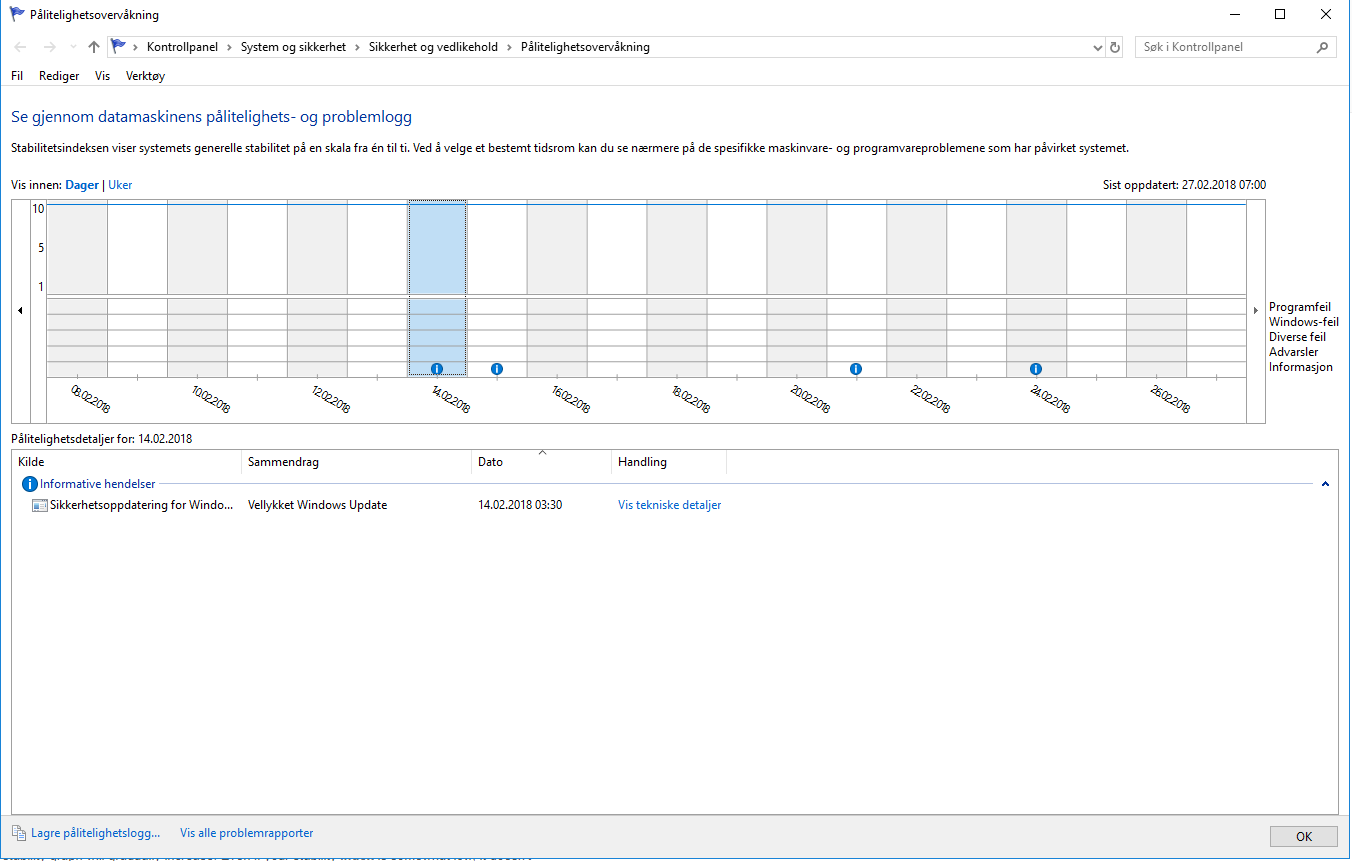Click Lagre pålitelighetslogg link
Viewport: 1352px width, 861px height.
click(95, 832)
